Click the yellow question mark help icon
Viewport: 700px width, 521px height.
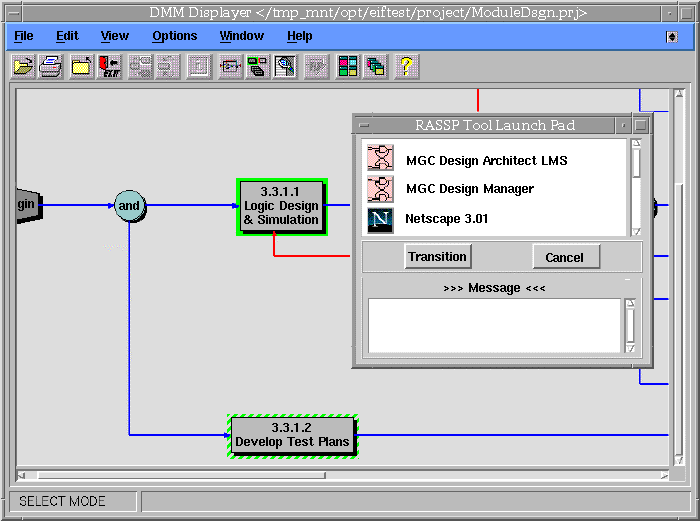(405, 67)
